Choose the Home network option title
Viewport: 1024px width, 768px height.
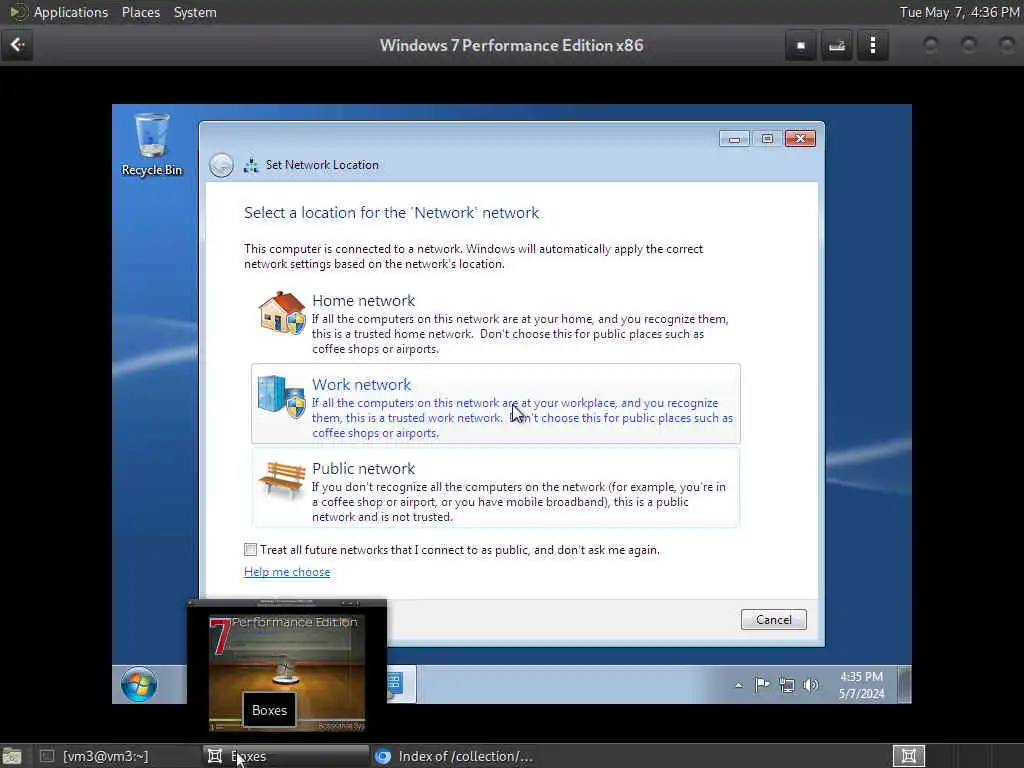click(363, 300)
